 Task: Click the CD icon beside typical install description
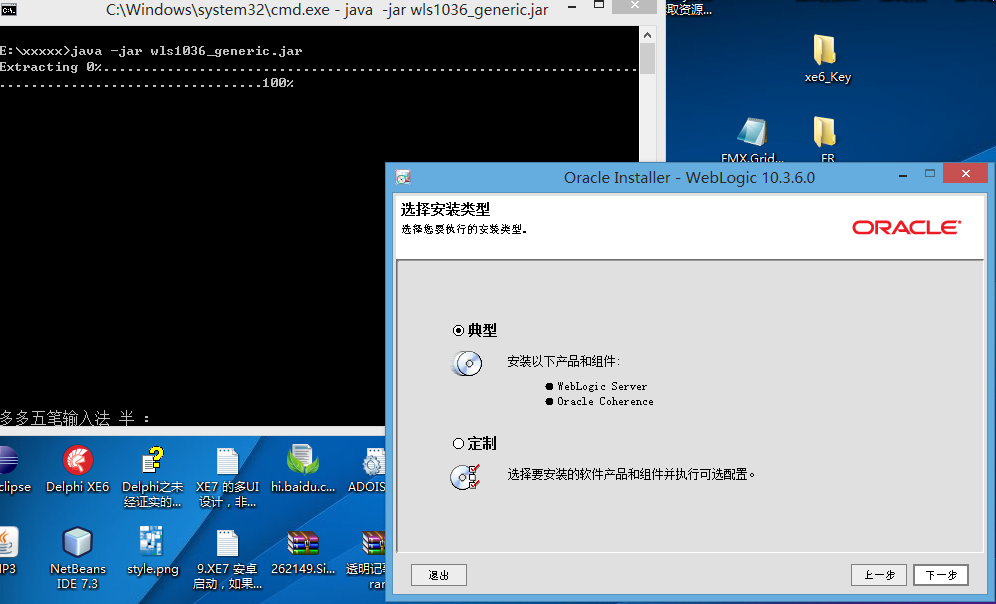coord(467,364)
